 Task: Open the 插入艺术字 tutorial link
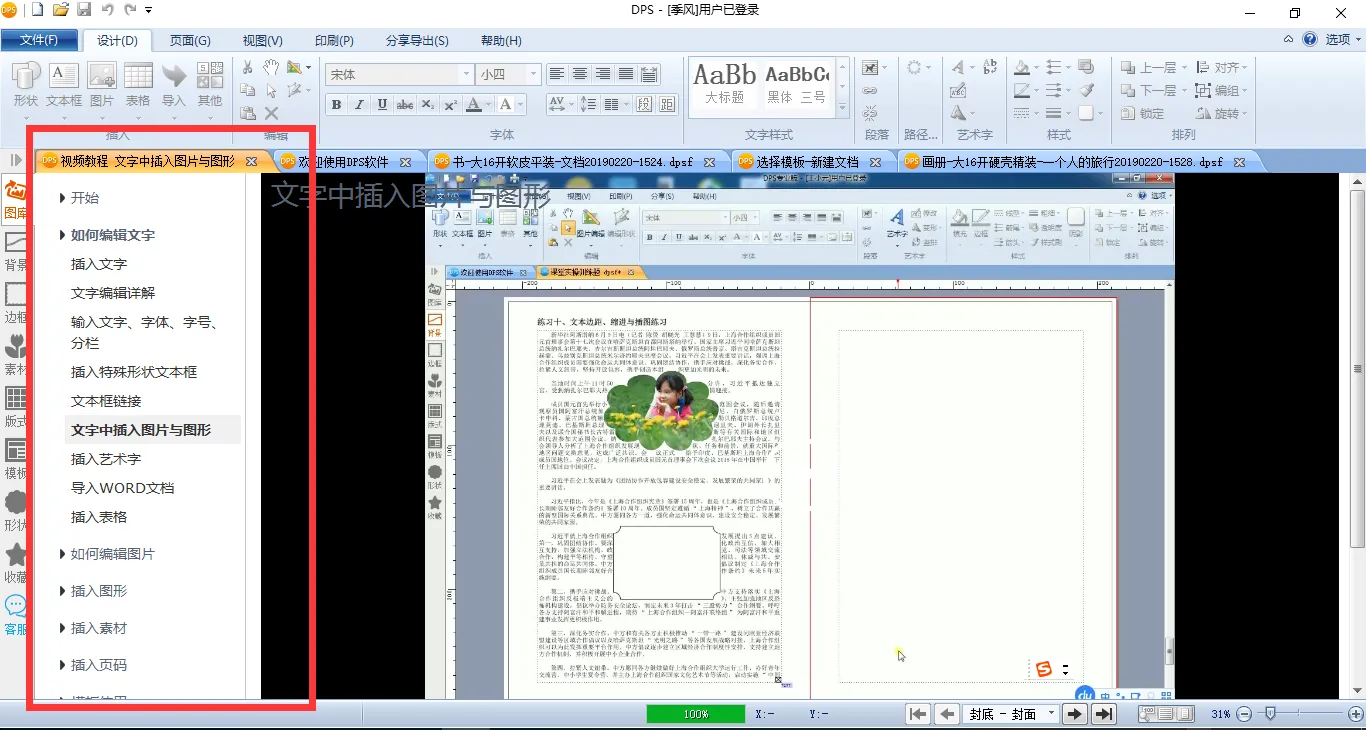click(x=106, y=459)
